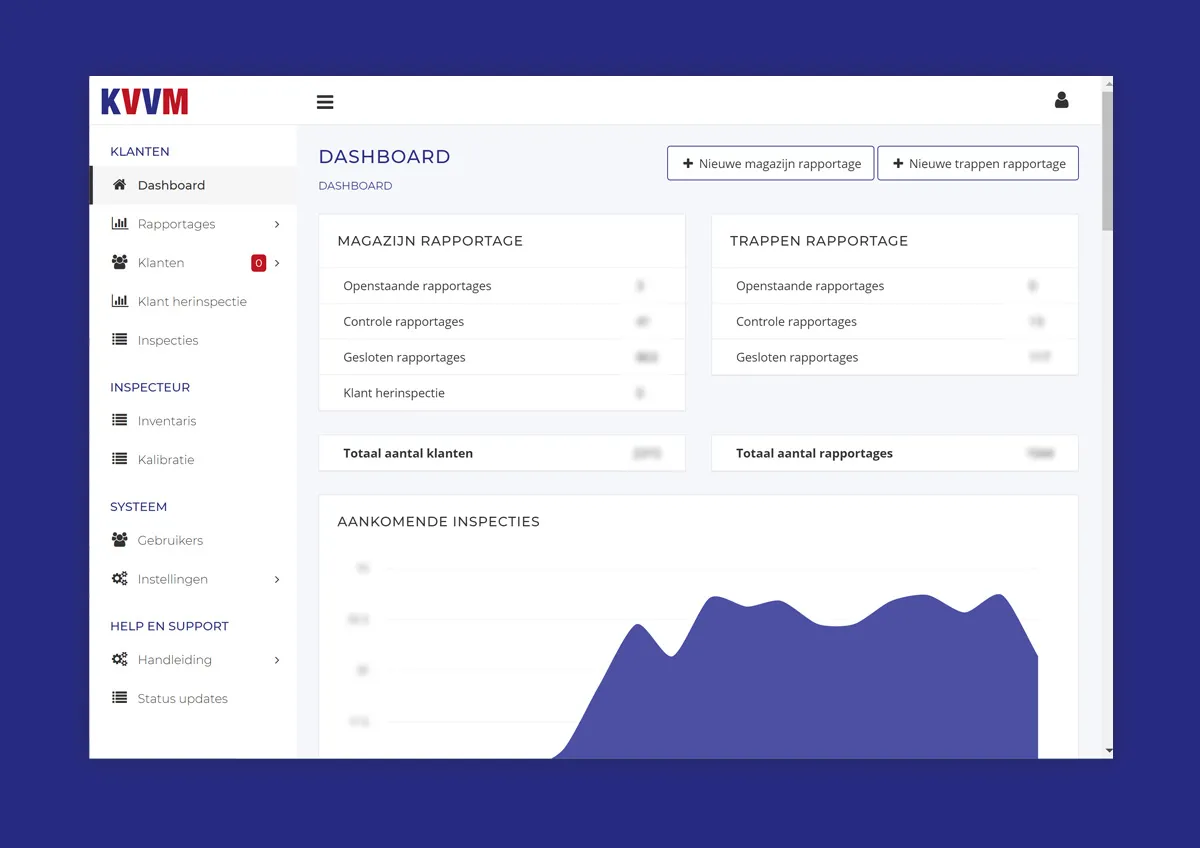
Task: Click the chart icon for Klant herinspectie
Action: [x=119, y=301]
